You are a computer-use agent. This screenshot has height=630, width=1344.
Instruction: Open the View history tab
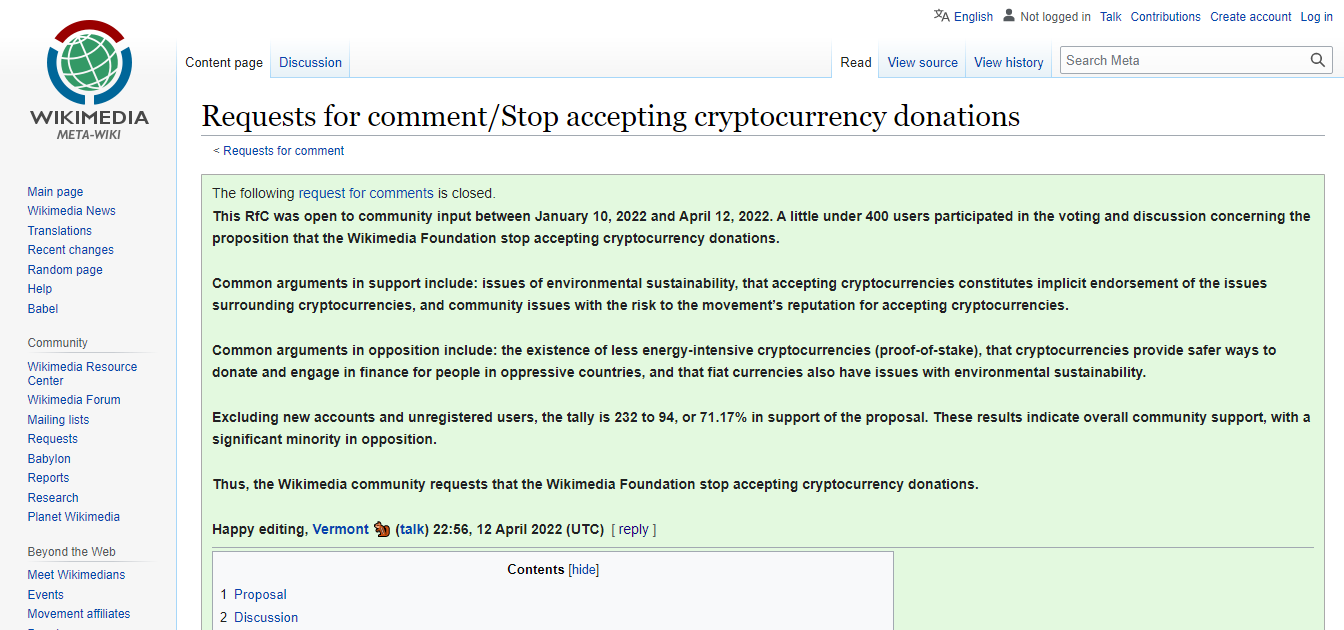click(x=1008, y=62)
